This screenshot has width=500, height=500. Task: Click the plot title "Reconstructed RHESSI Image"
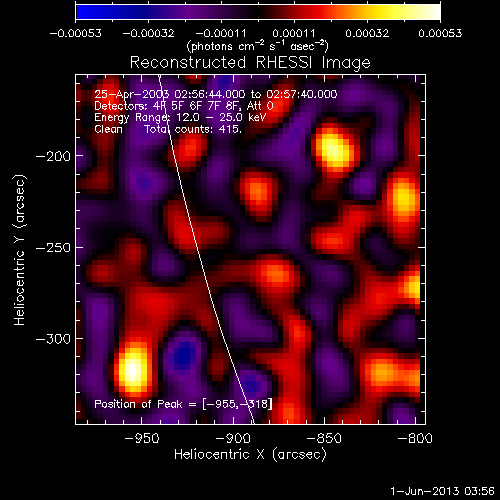(250, 63)
